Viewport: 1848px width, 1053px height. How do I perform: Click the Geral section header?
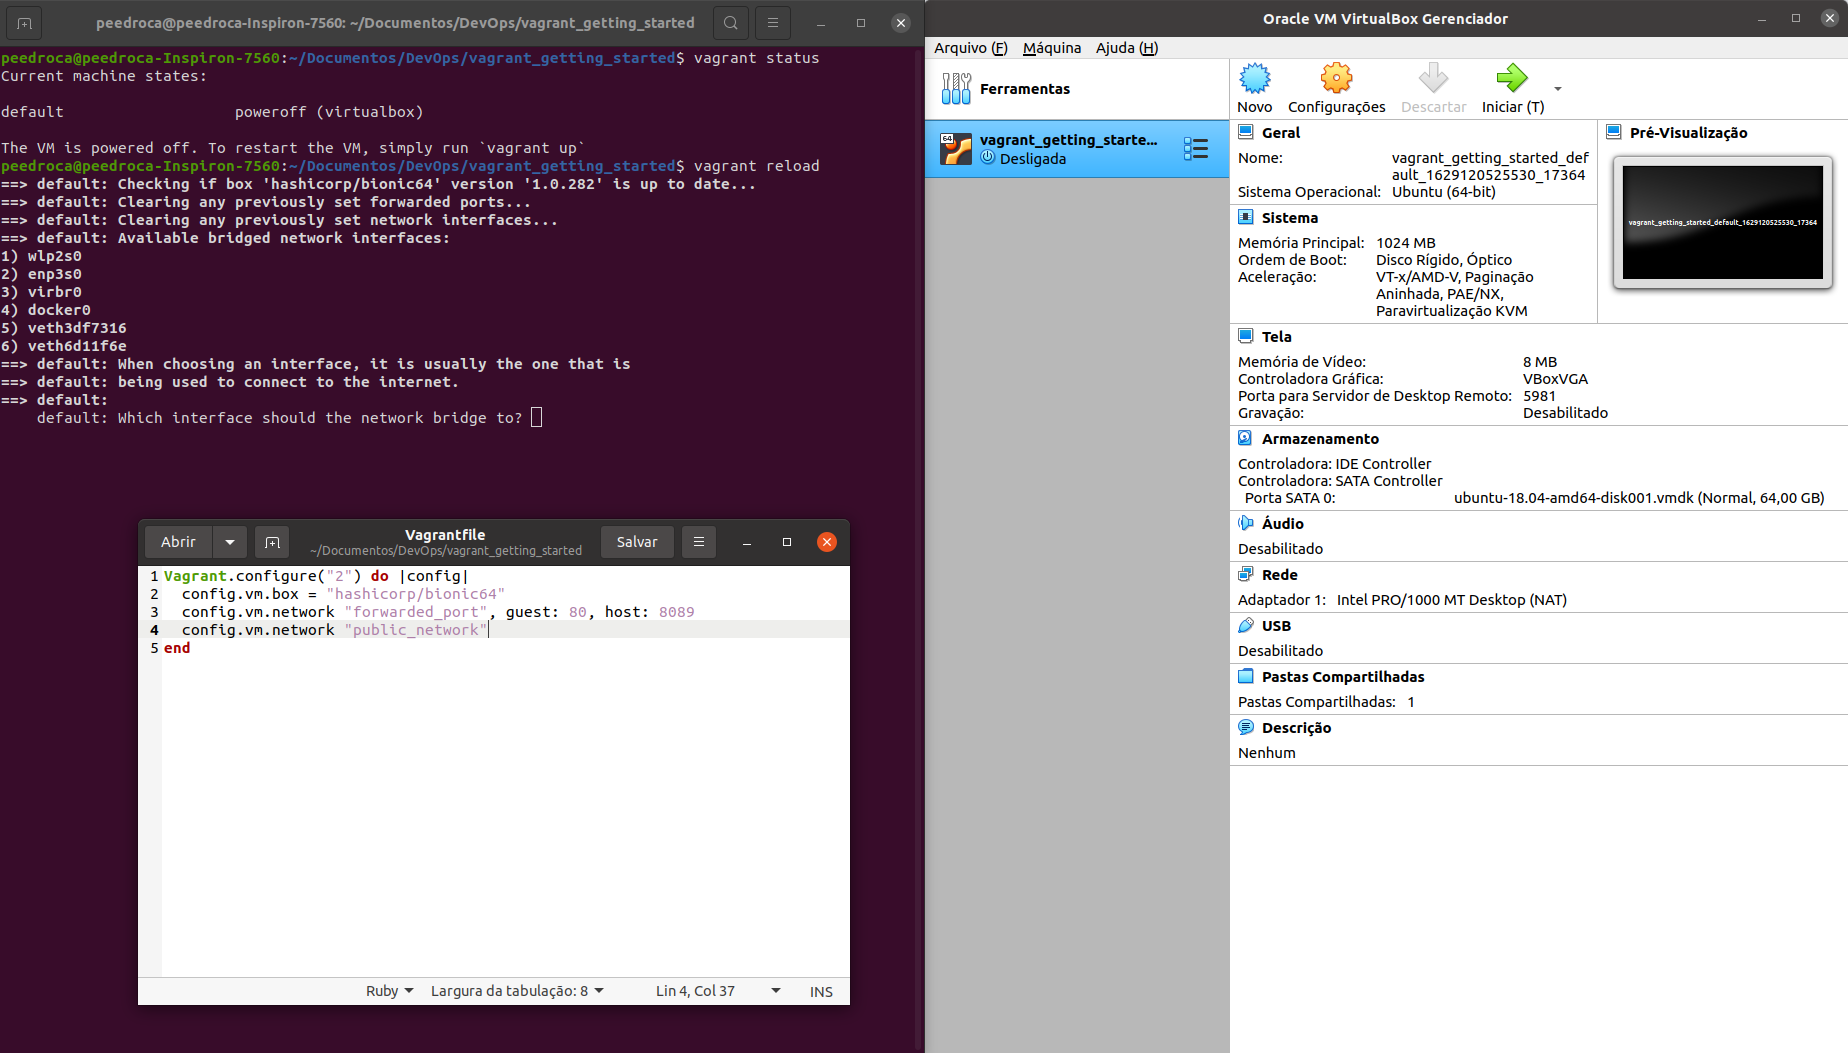[1280, 133]
